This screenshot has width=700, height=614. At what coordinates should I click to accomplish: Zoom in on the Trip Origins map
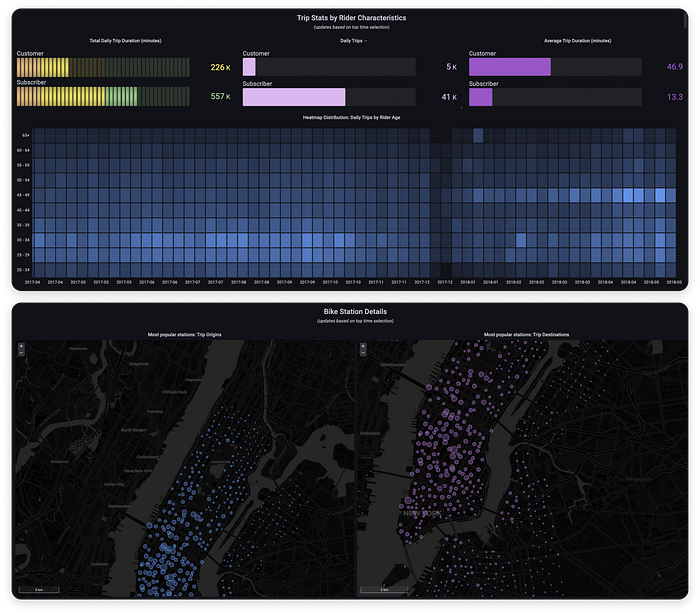[x=21, y=346]
